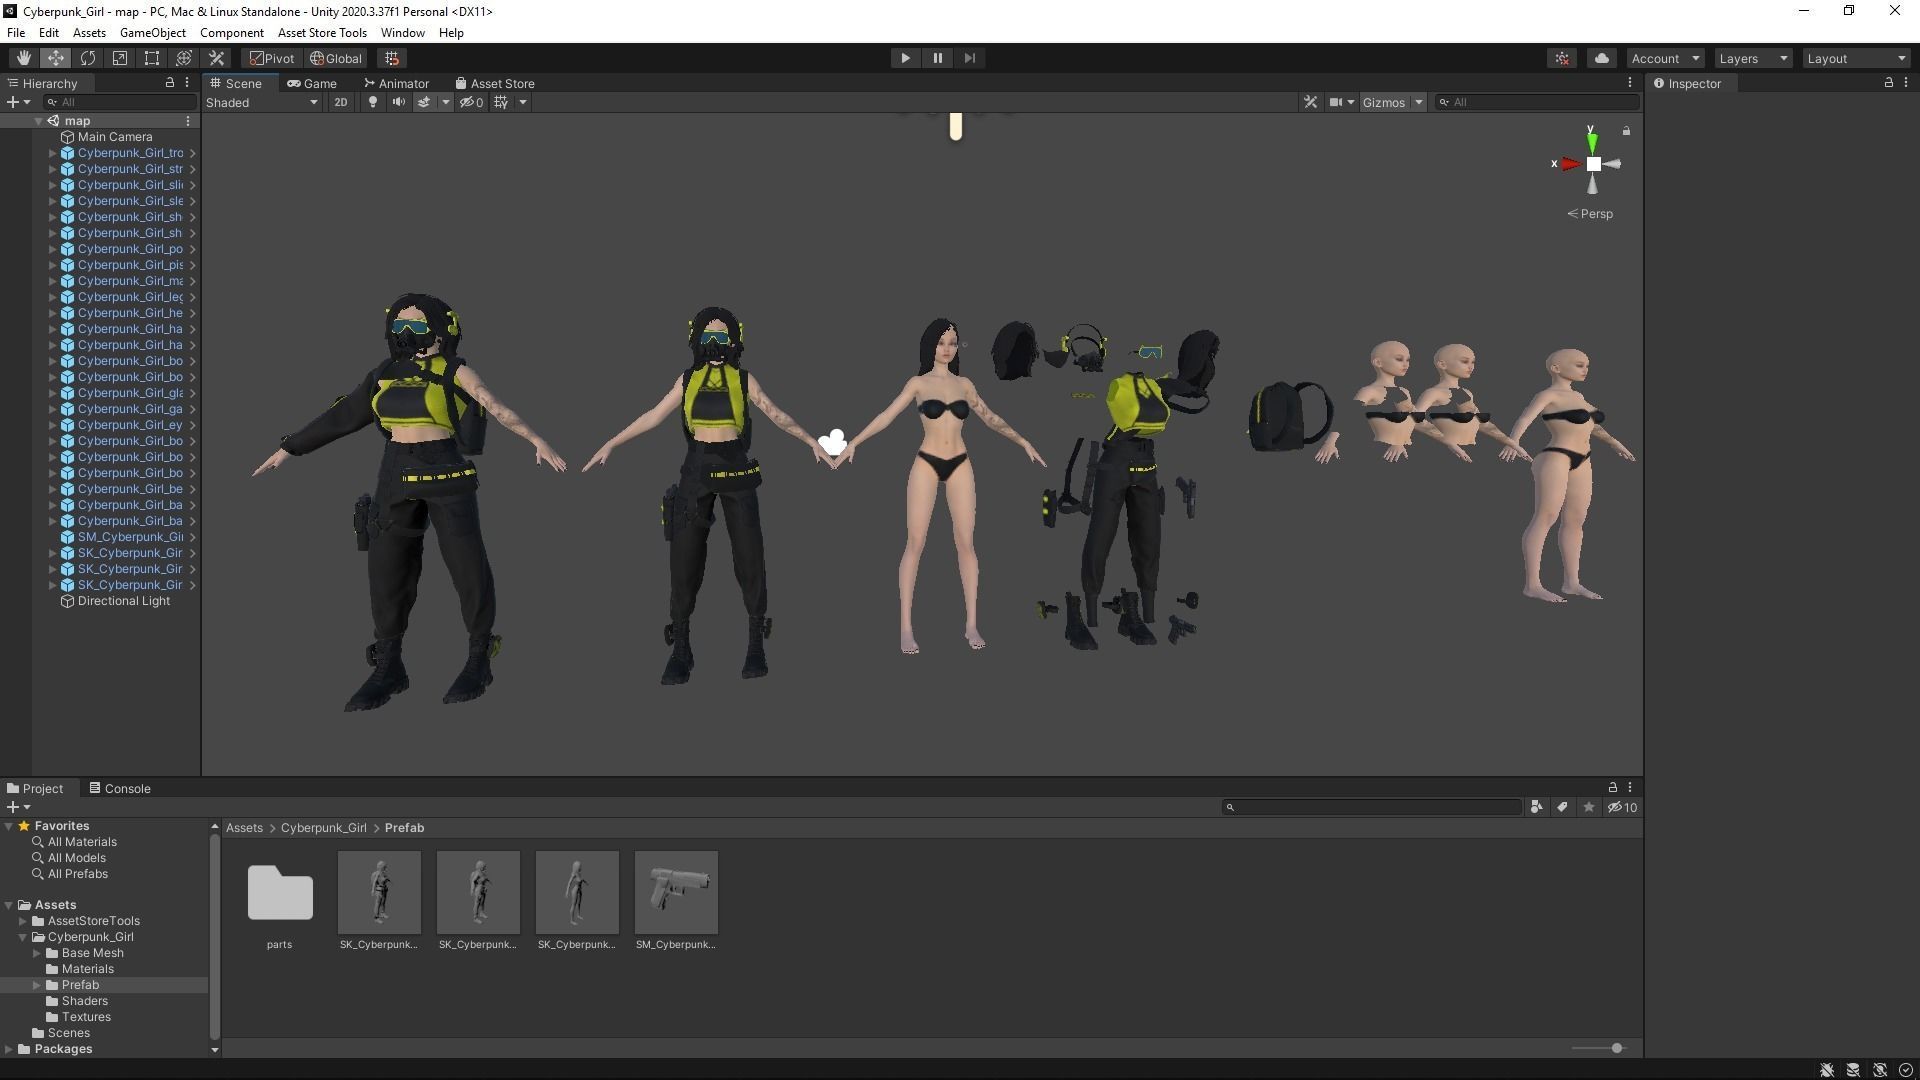Toggle scene grid visibility
The width and height of the screenshot is (1920, 1080).
(x=501, y=102)
